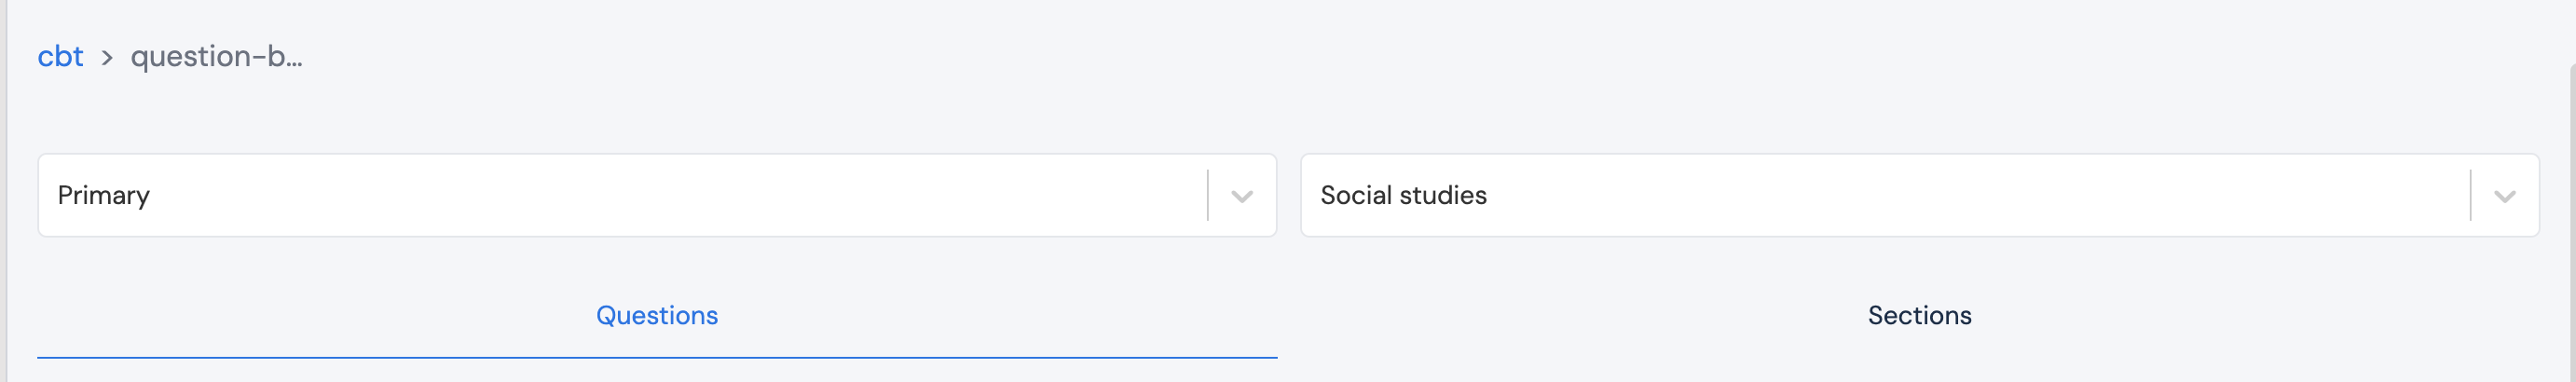This screenshot has width=2576, height=382.
Task: Click the chevron icon in Primary selector
Action: pos(1242,196)
